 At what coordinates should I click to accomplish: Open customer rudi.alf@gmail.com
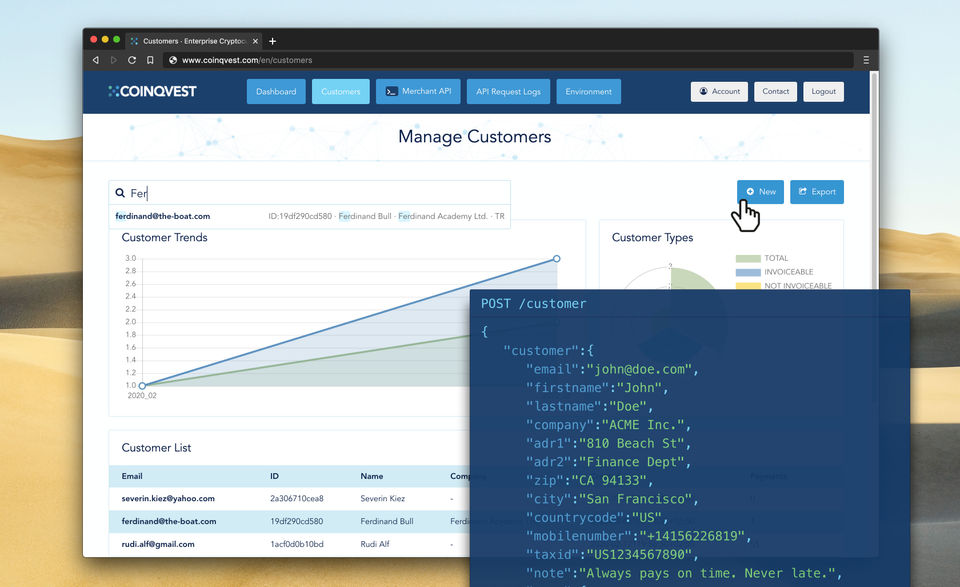click(x=158, y=544)
